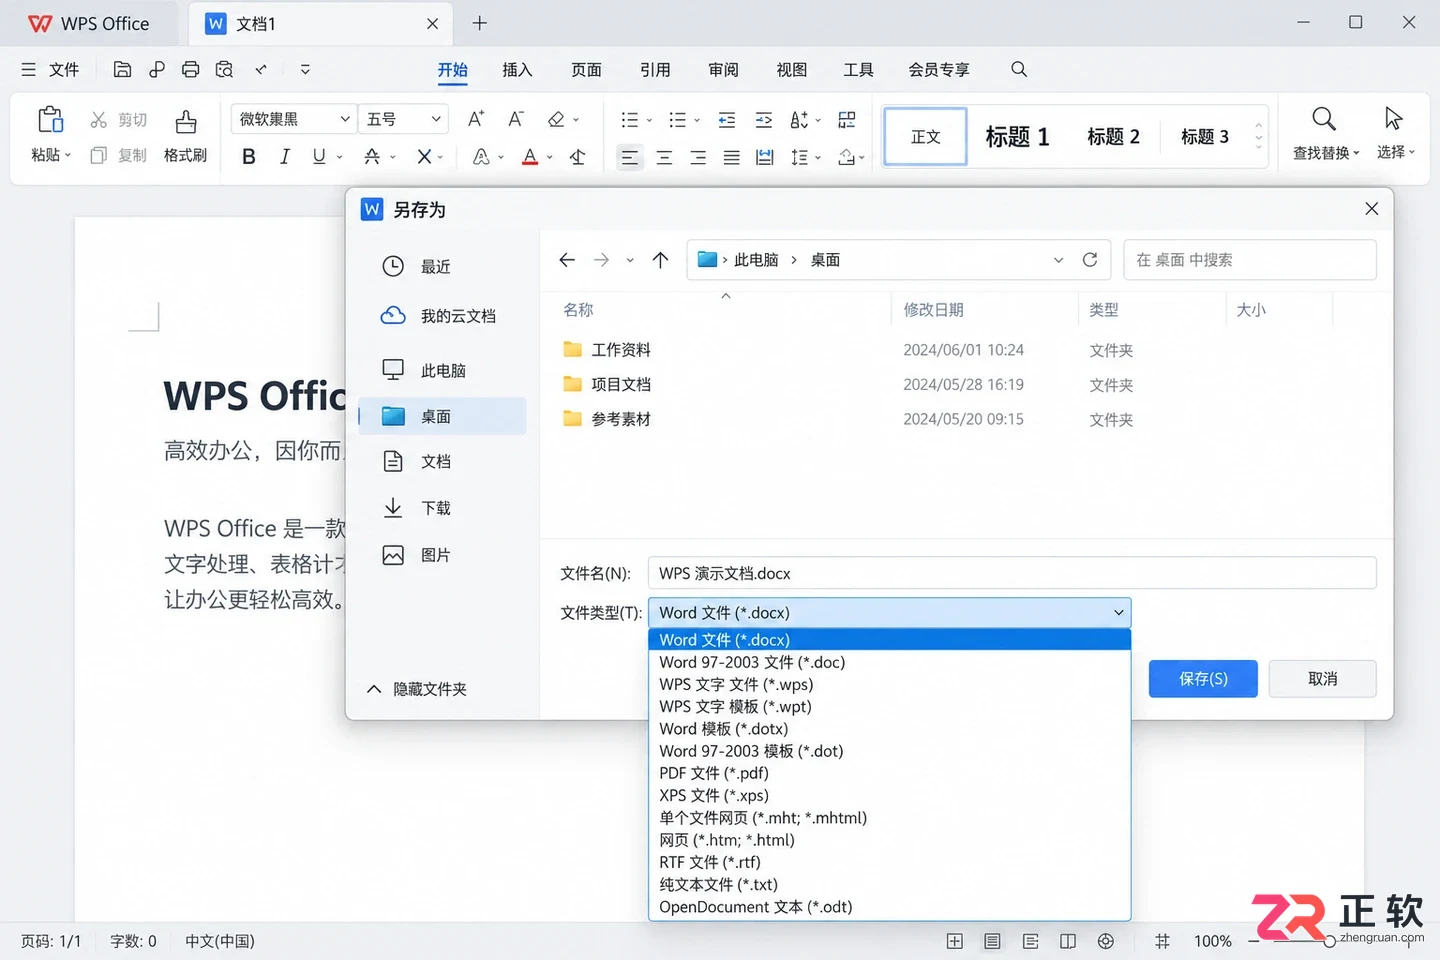Click the file name (文件名) input field
Screen dimensions: 1440x960
coord(1012,573)
